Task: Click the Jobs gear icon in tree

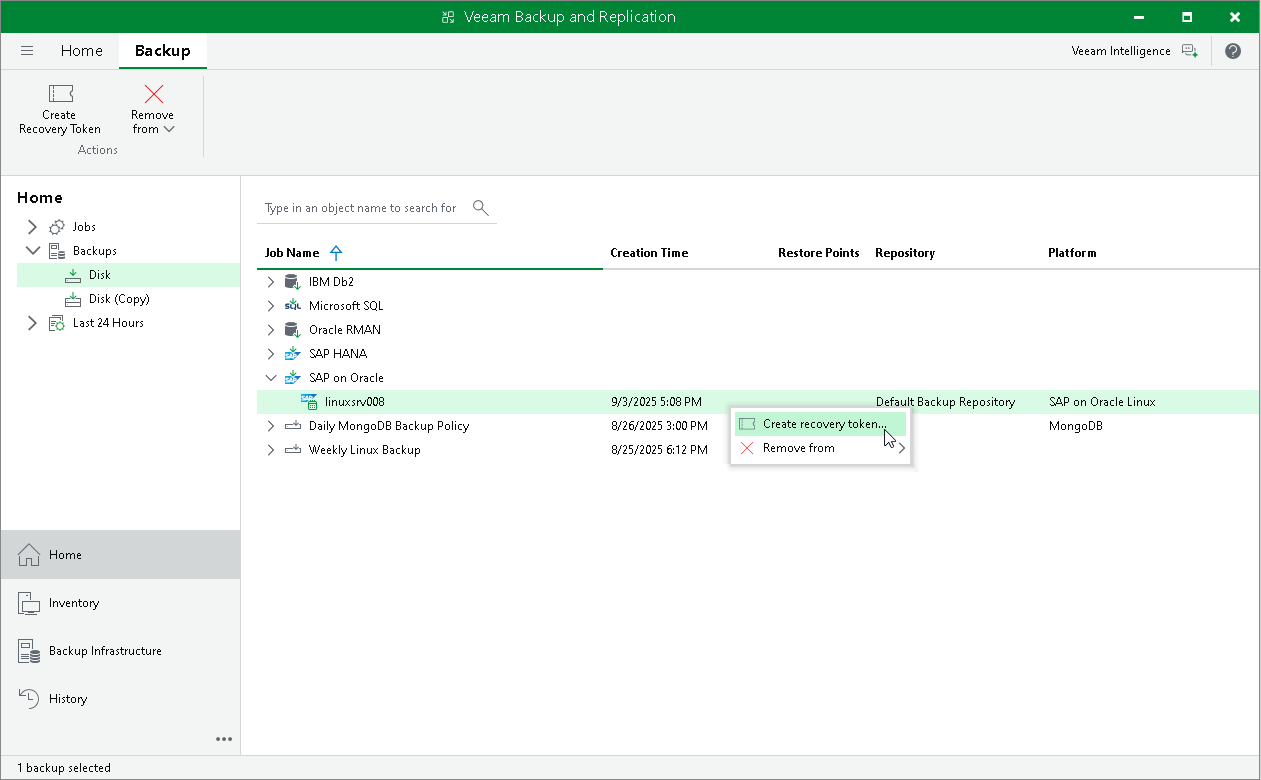Action: (57, 227)
